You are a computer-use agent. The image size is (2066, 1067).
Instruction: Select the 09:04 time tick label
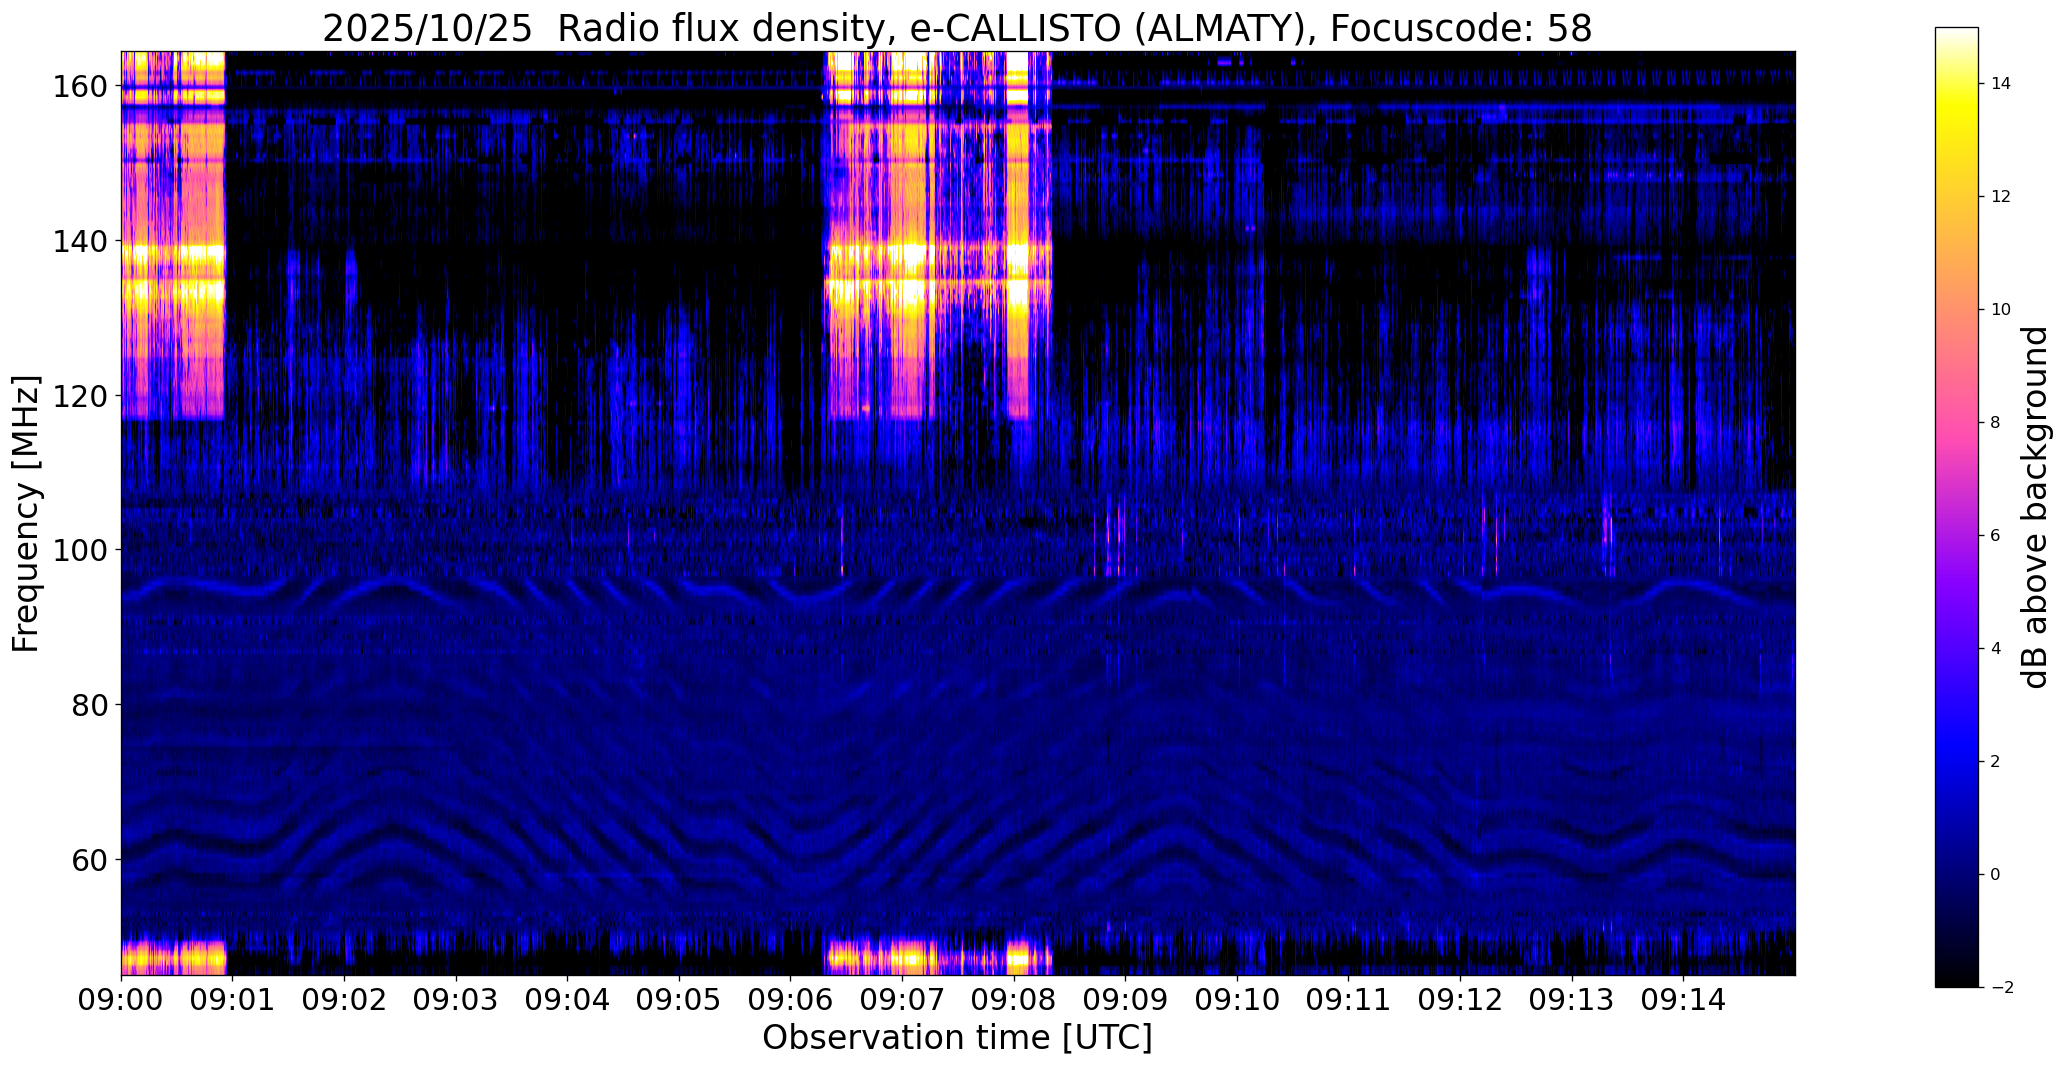point(568,999)
